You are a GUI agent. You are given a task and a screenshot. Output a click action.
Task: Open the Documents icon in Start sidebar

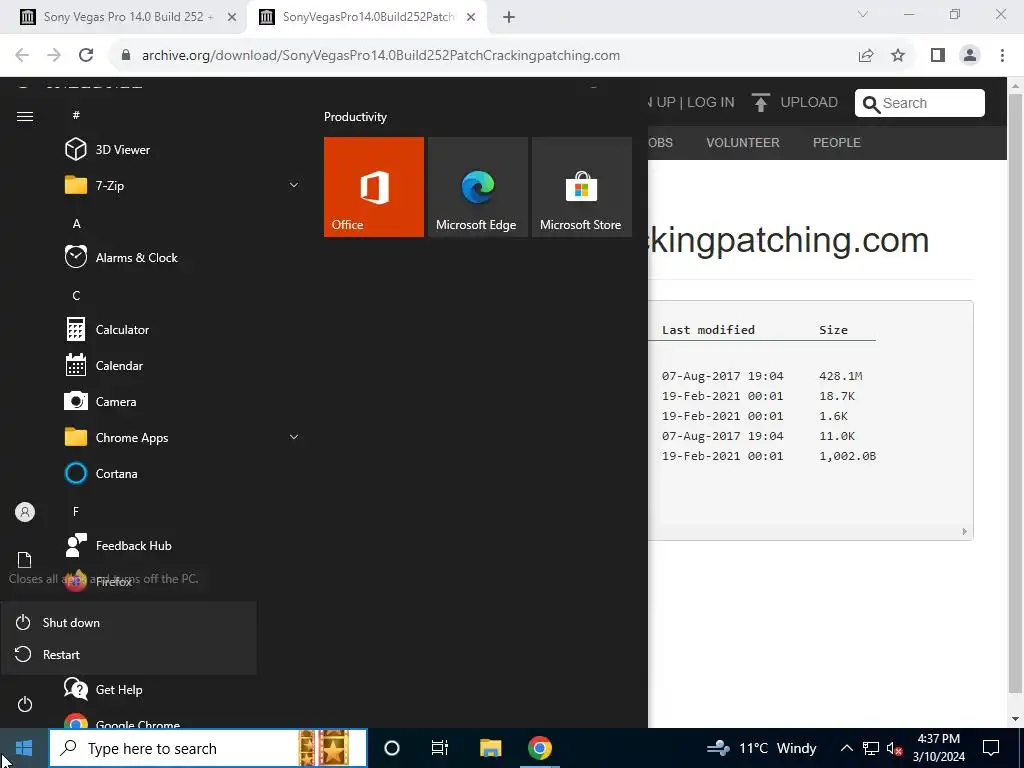[25, 560]
